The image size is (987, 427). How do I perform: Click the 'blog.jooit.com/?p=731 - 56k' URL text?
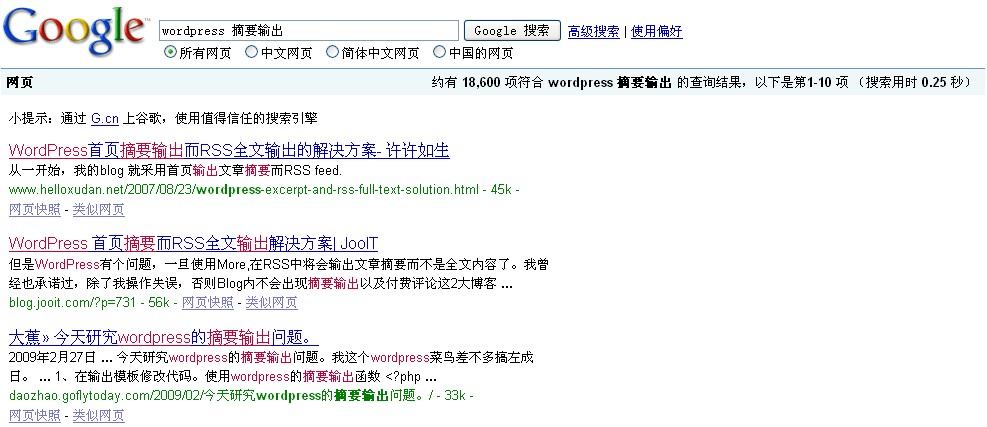[x=89, y=303]
